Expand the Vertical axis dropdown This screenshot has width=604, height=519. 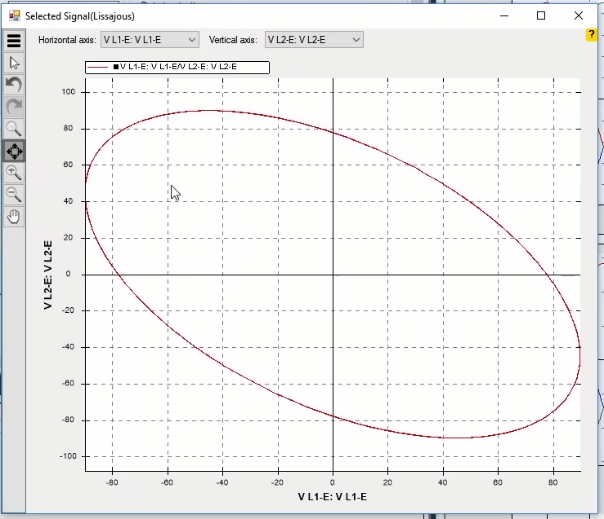pyautogui.click(x=313, y=40)
